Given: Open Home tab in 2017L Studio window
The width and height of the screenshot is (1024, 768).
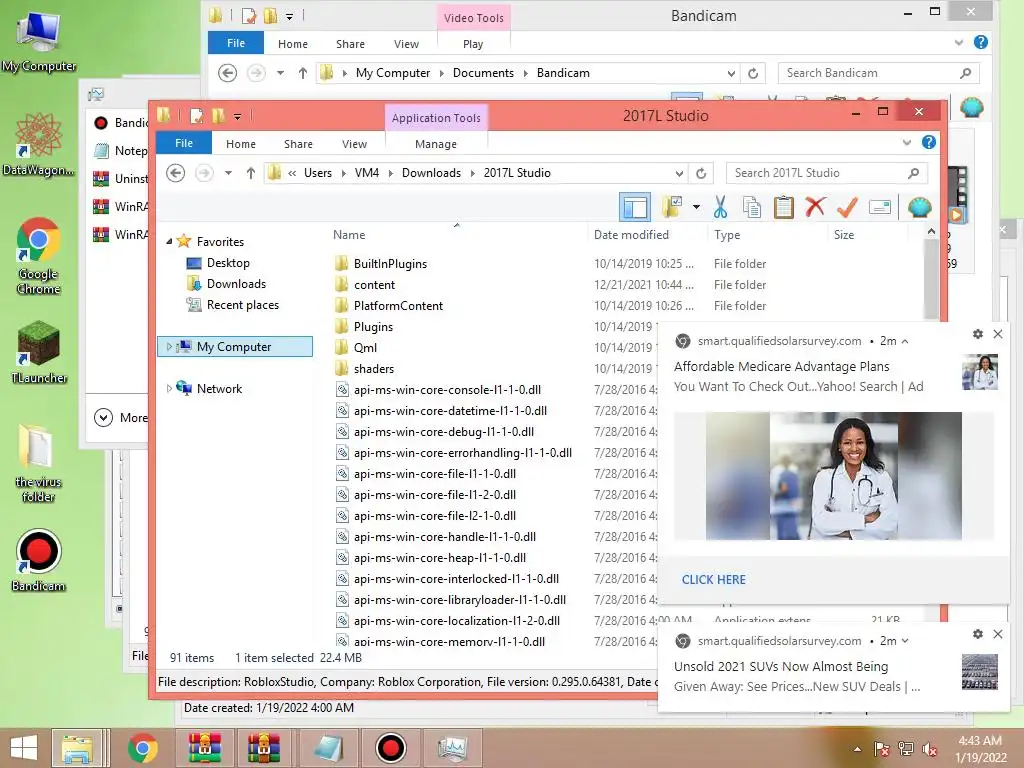Looking at the screenshot, I should point(241,144).
